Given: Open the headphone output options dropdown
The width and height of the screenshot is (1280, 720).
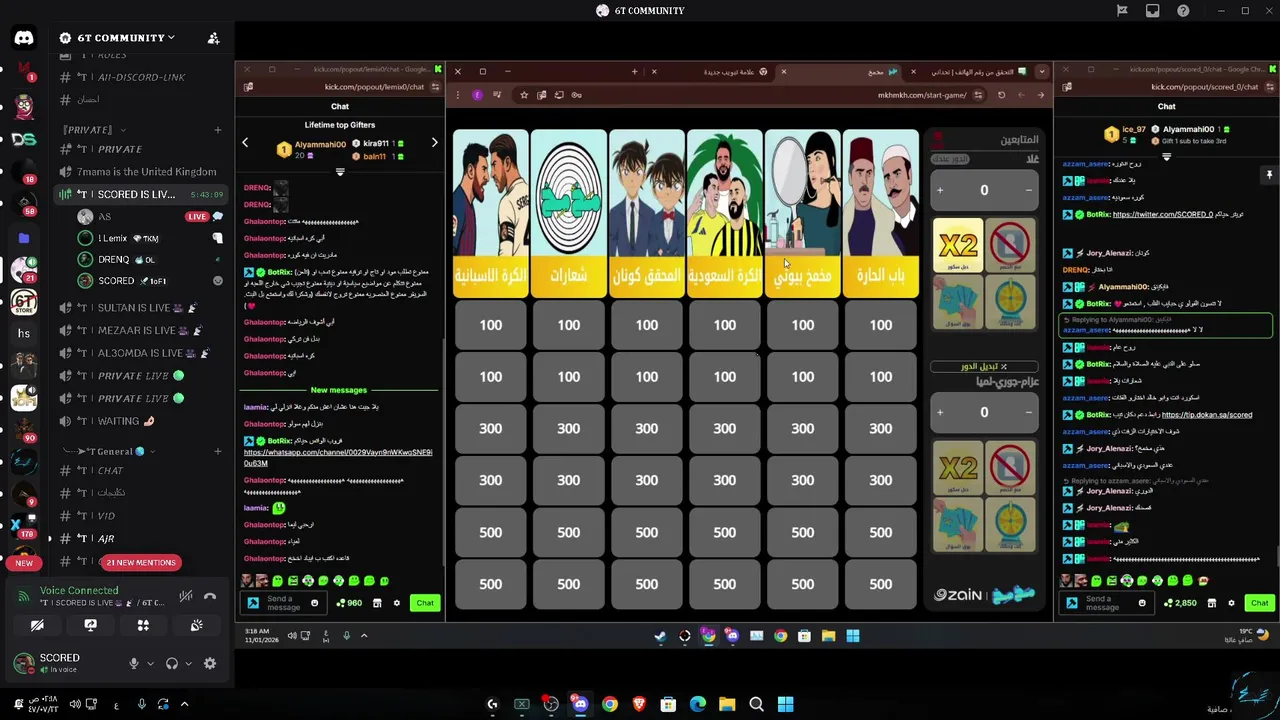Looking at the screenshot, I should click(x=188, y=663).
